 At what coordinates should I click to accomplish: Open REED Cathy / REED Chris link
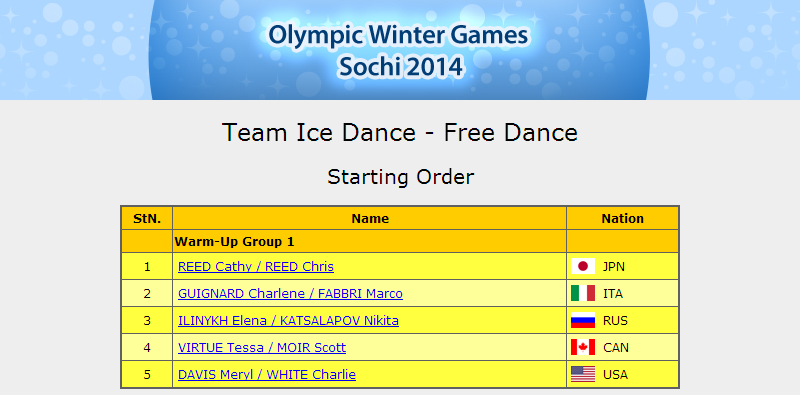[x=256, y=267]
